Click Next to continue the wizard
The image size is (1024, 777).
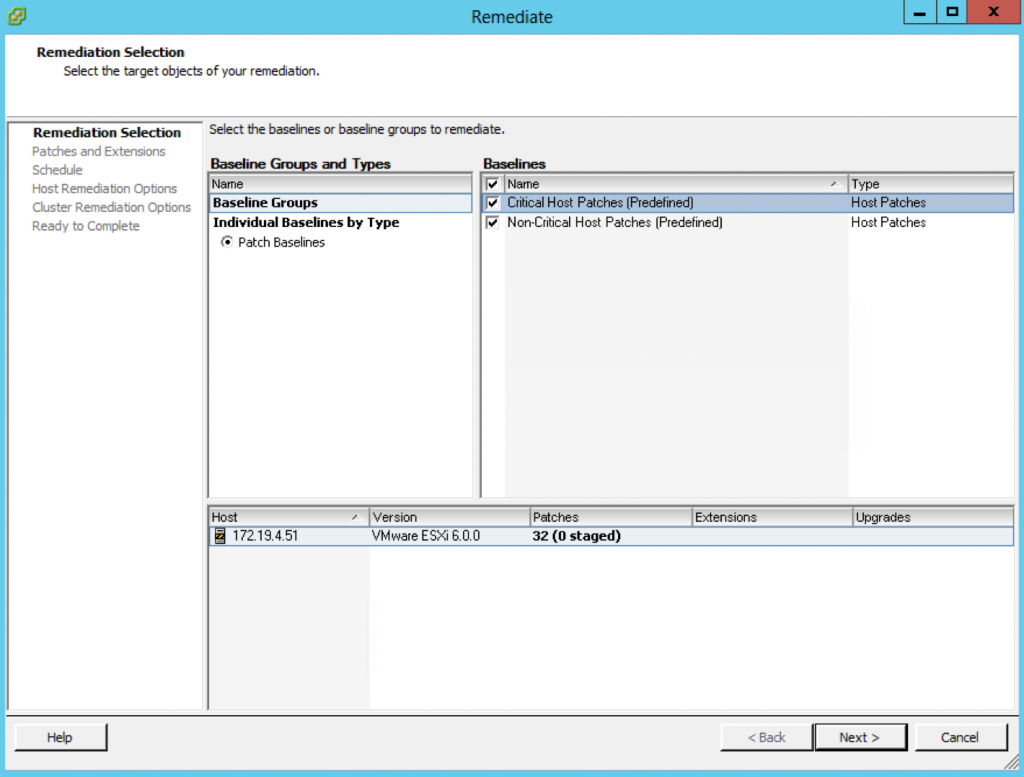pos(860,737)
